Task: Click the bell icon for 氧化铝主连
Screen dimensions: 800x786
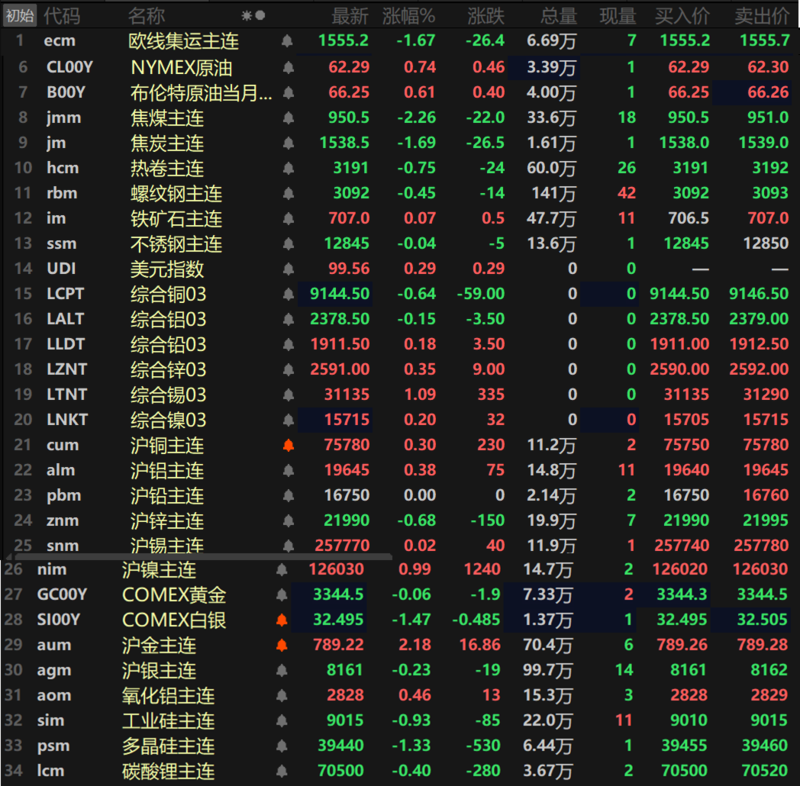Action: click(282, 696)
